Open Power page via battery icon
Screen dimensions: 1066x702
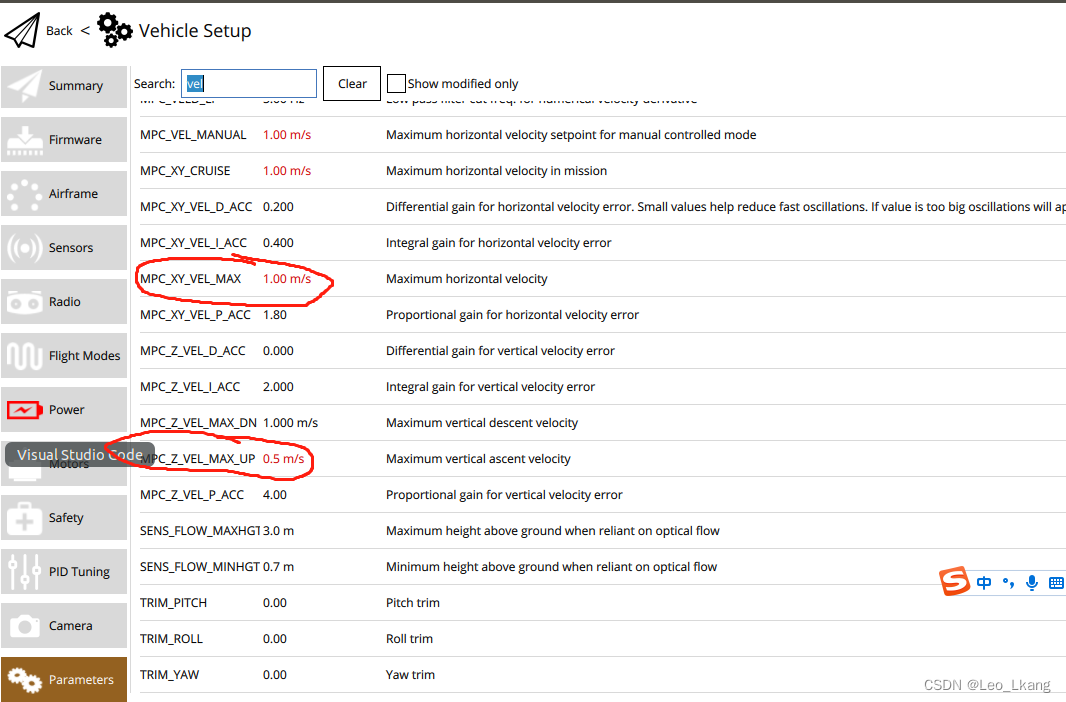coord(24,410)
